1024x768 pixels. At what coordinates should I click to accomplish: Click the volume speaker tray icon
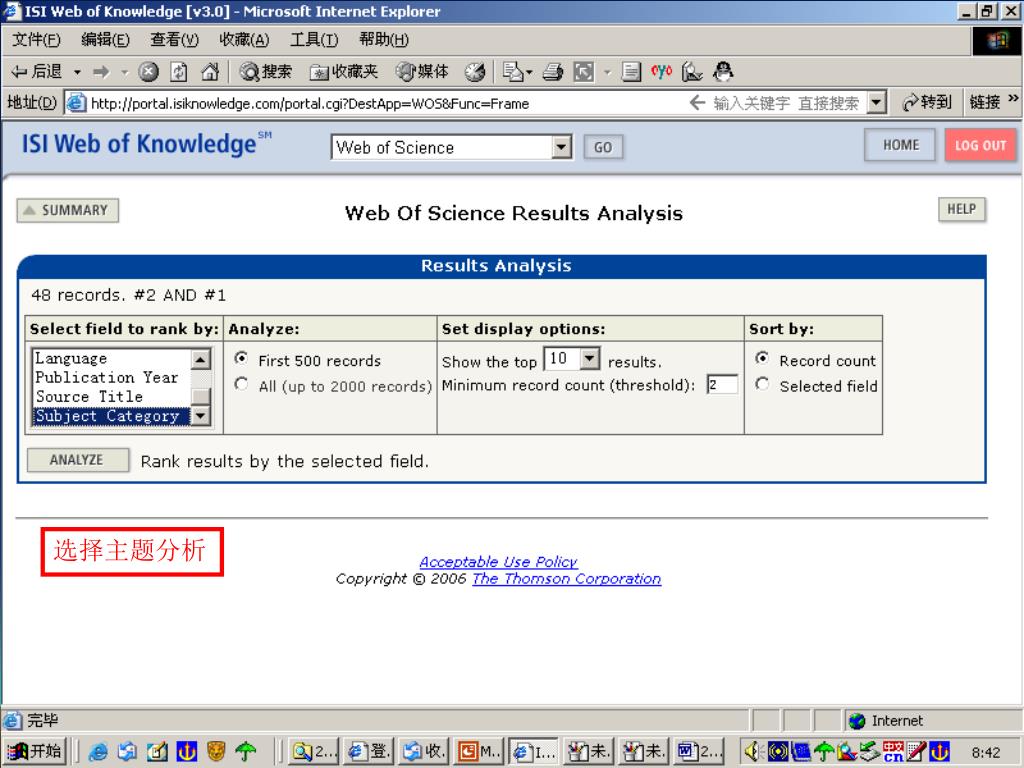click(x=753, y=752)
